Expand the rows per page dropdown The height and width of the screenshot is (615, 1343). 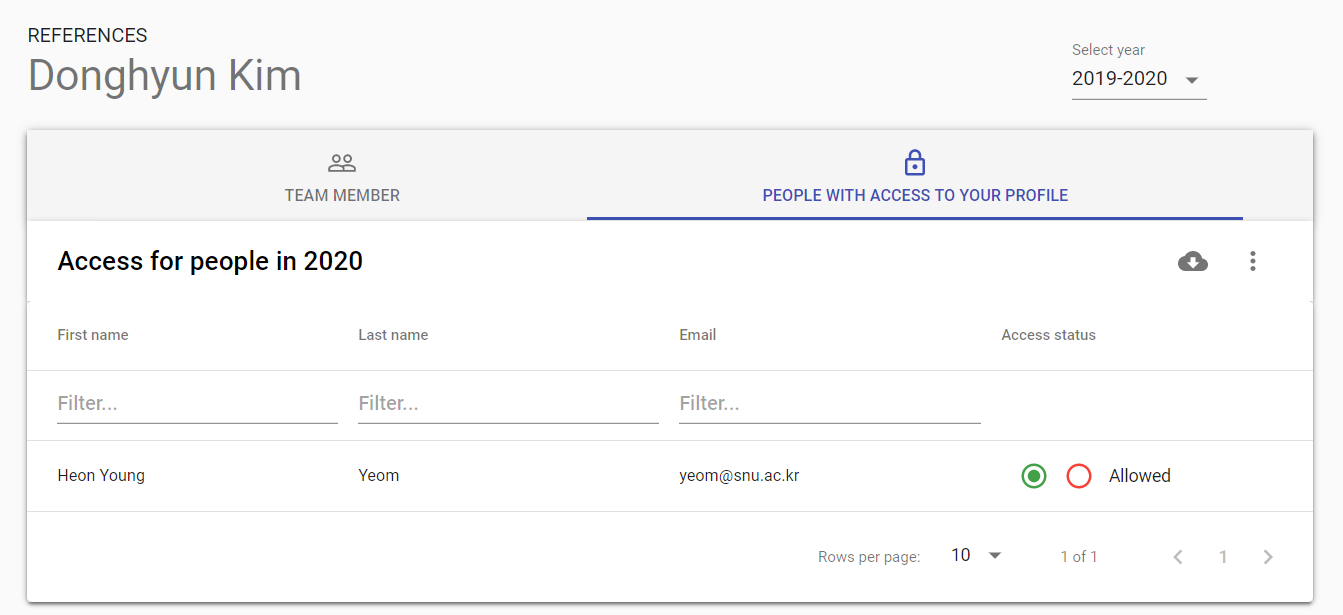click(976, 556)
